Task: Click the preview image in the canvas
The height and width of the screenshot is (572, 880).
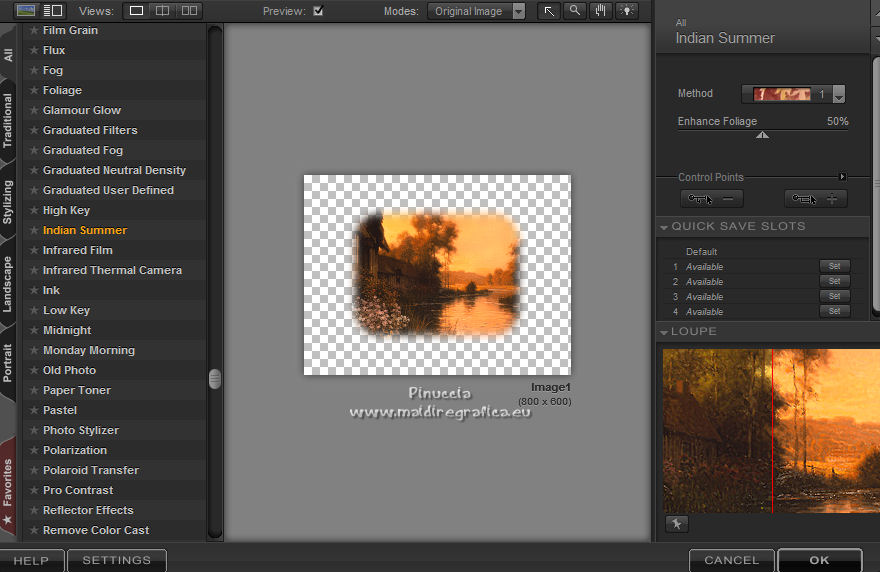Action: point(437,274)
